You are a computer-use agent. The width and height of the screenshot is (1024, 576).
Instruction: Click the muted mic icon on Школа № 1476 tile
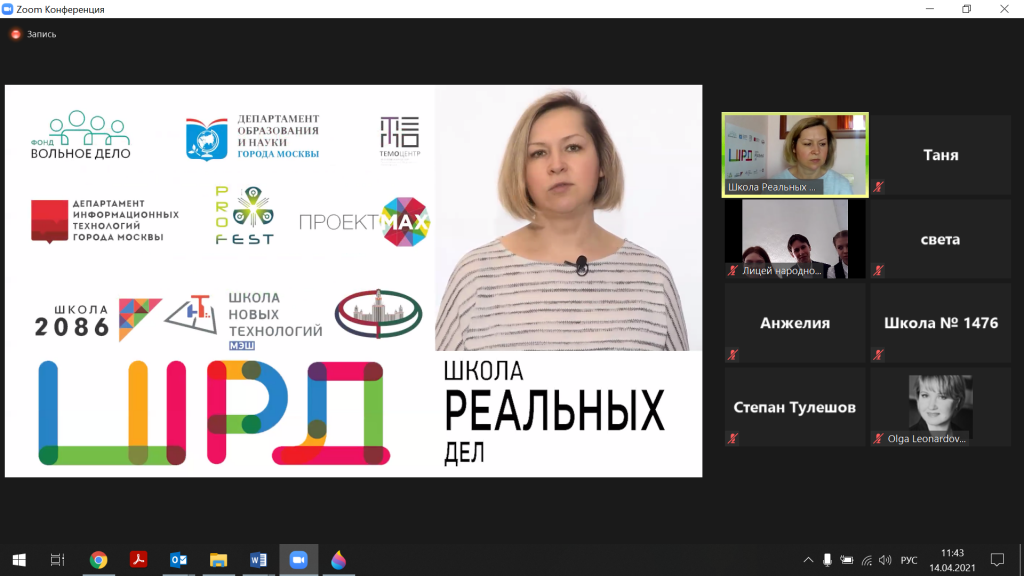click(x=878, y=355)
